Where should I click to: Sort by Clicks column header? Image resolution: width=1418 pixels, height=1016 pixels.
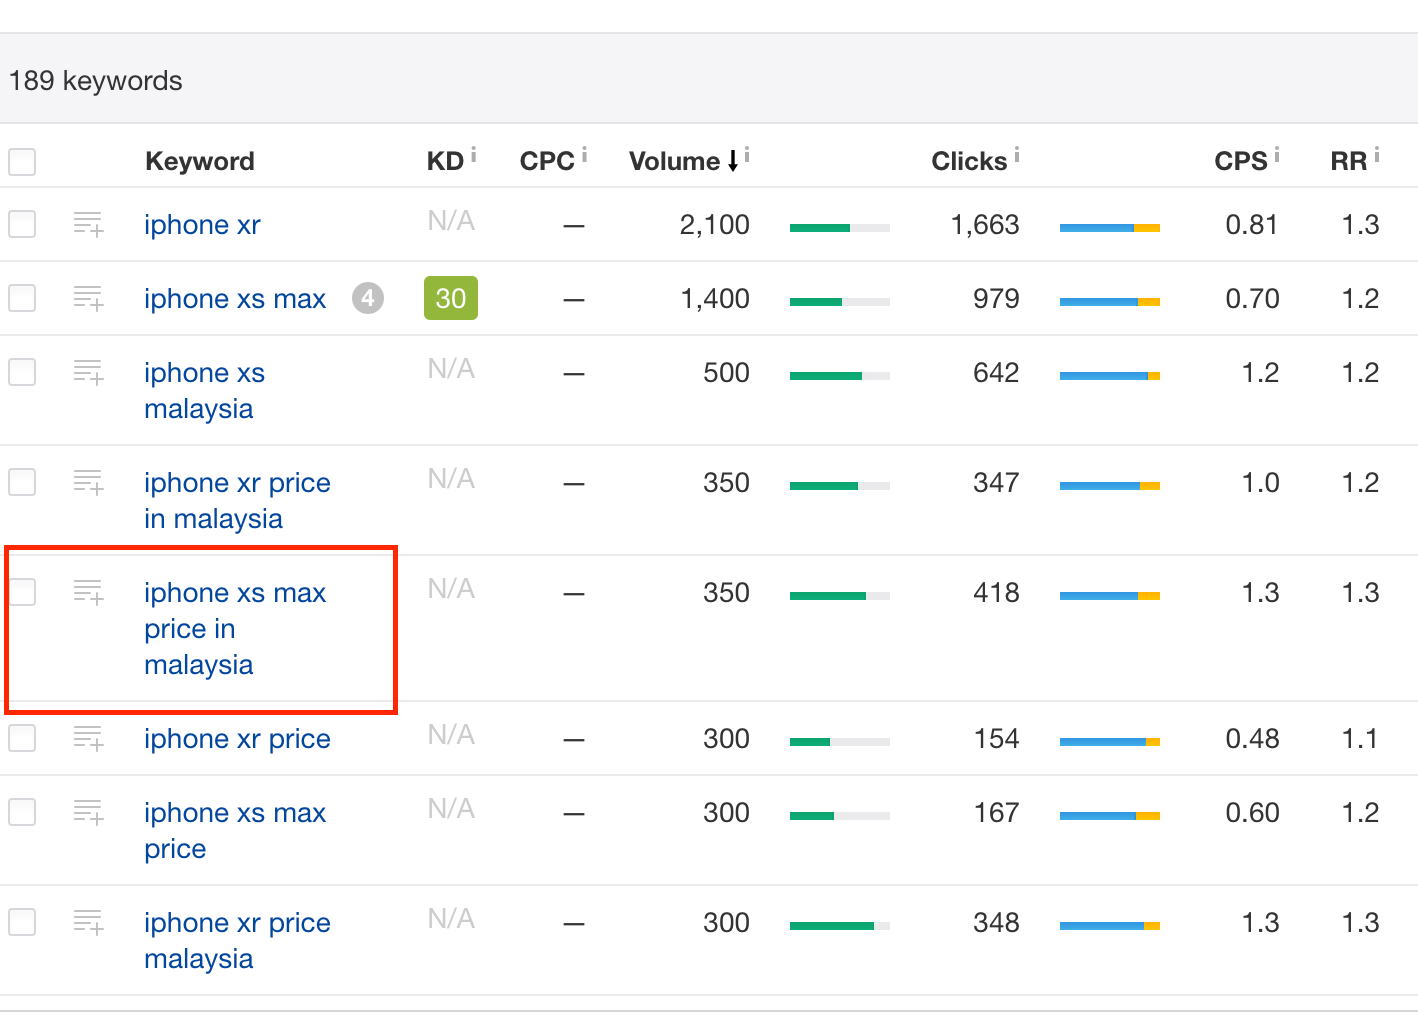[969, 161]
